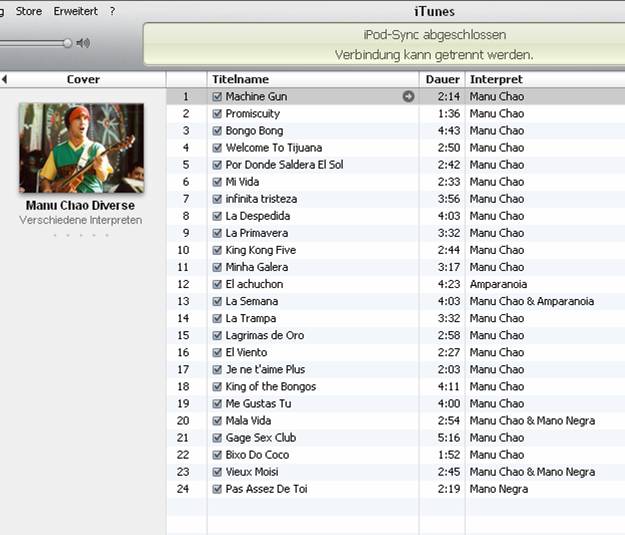Click the Cover column header

tap(83, 79)
